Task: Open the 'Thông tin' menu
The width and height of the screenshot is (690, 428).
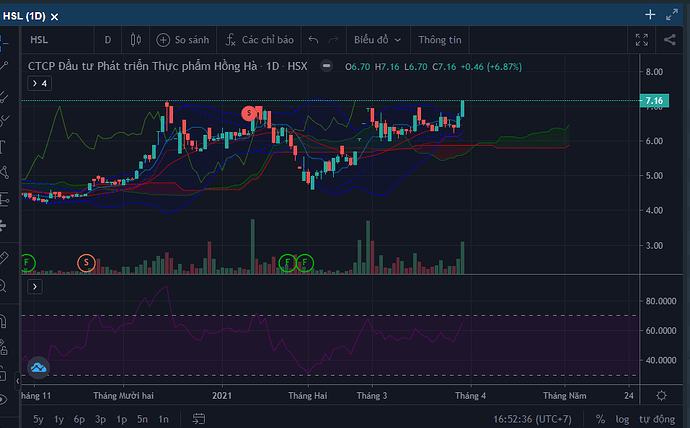Action: (x=440, y=40)
